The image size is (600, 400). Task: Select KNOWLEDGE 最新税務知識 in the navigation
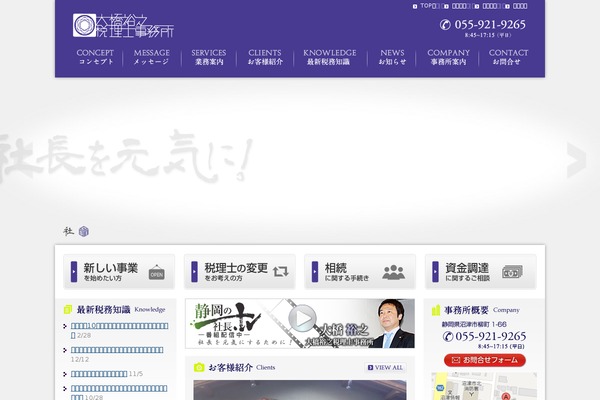[329, 57]
